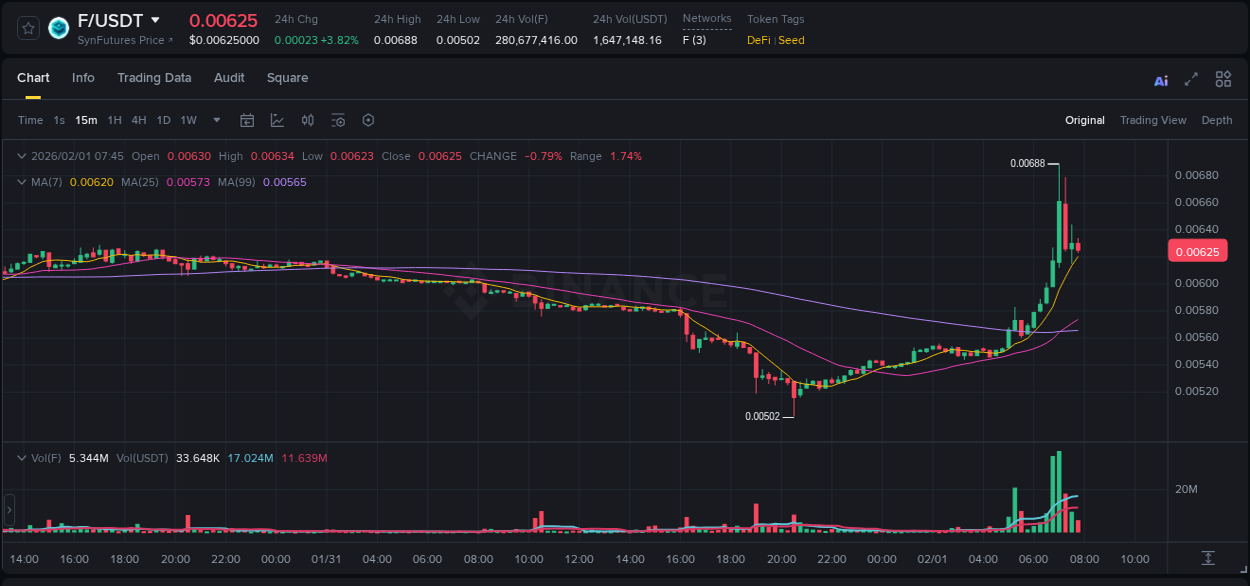Open the Ai assistant feature
The width and height of the screenshot is (1250, 586).
tap(1160, 79)
